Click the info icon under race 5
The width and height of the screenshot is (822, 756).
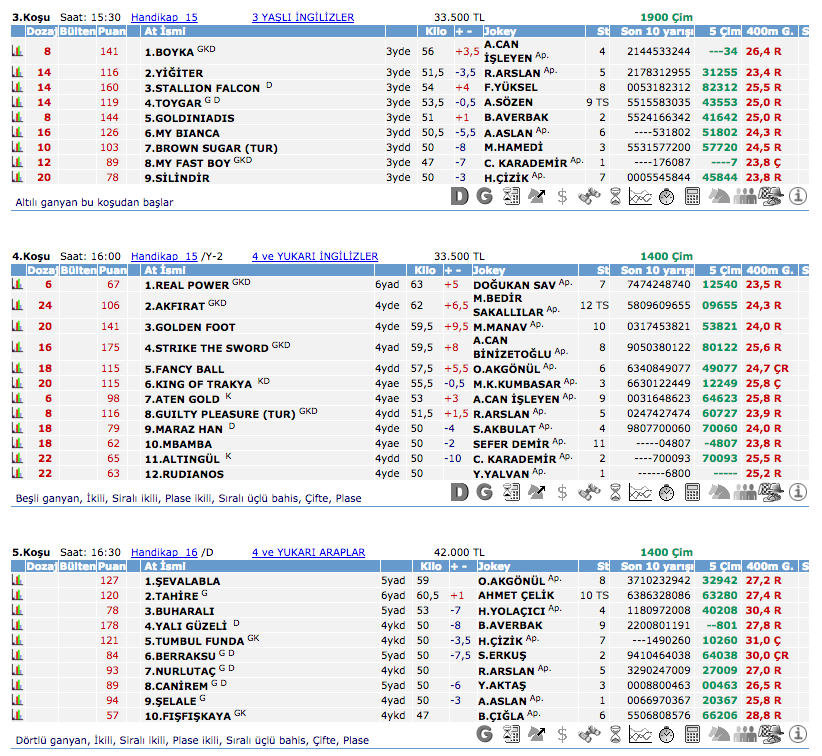click(797, 735)
